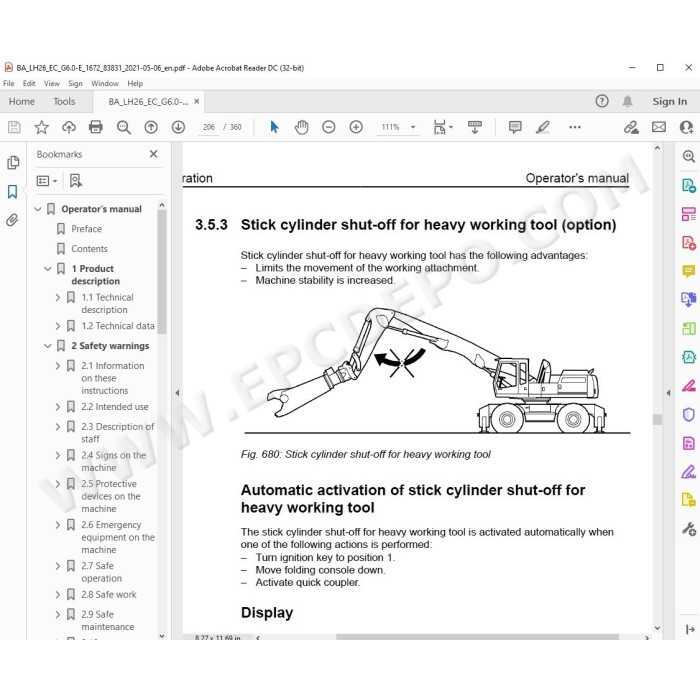Open the Help menu
Viewport: 700px width, 700px height.
[135, 83]
